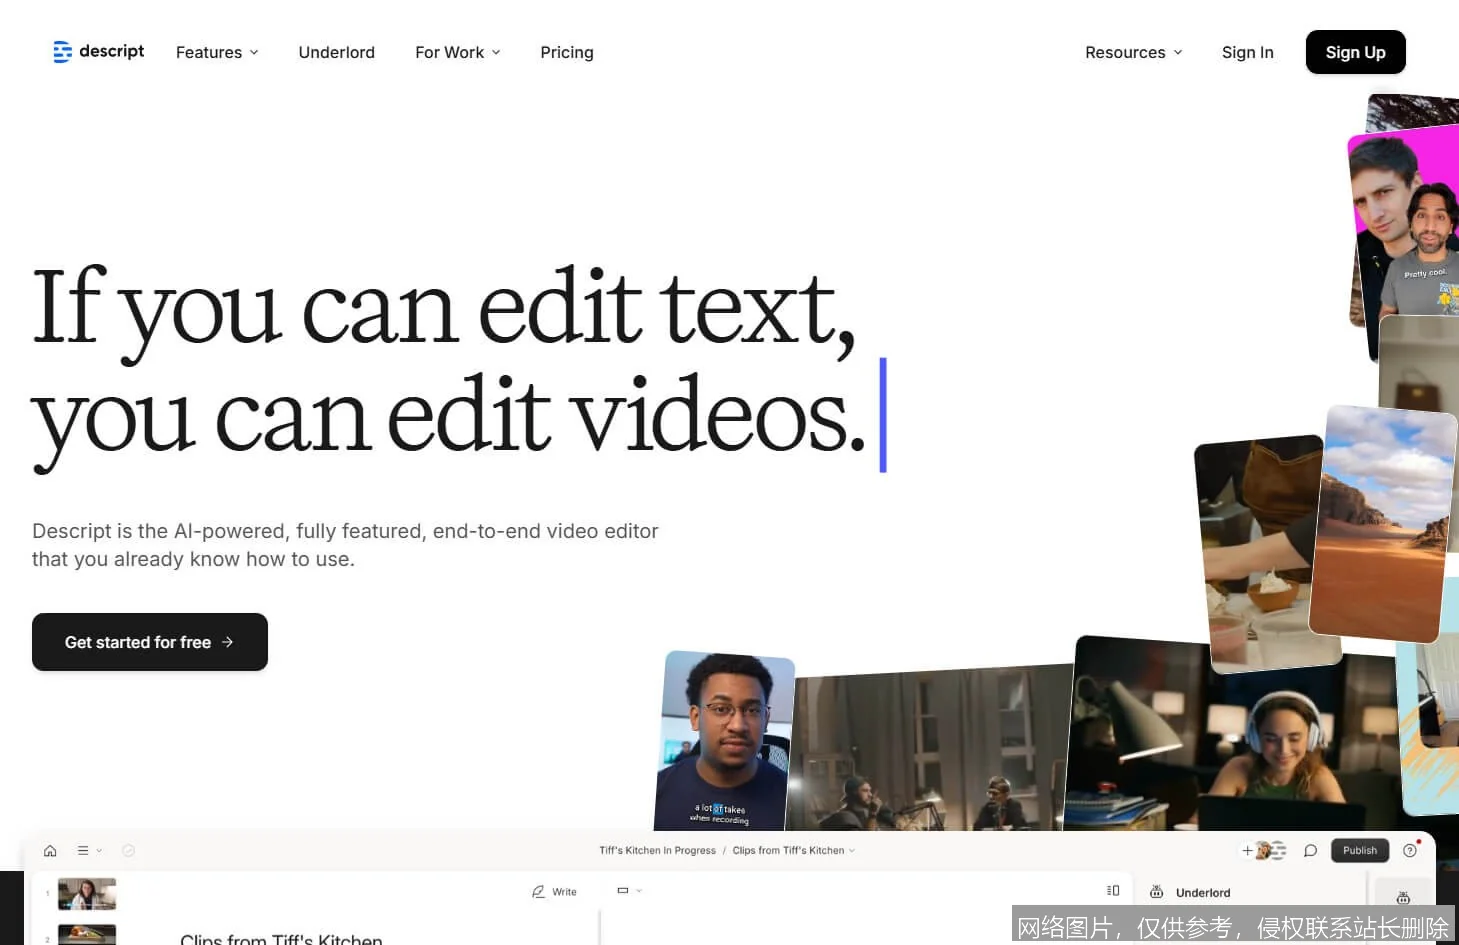Click the Underlord robot icon in sidebar
Viewport: 1459px width, 945px height.
[x=1403, y=898]
